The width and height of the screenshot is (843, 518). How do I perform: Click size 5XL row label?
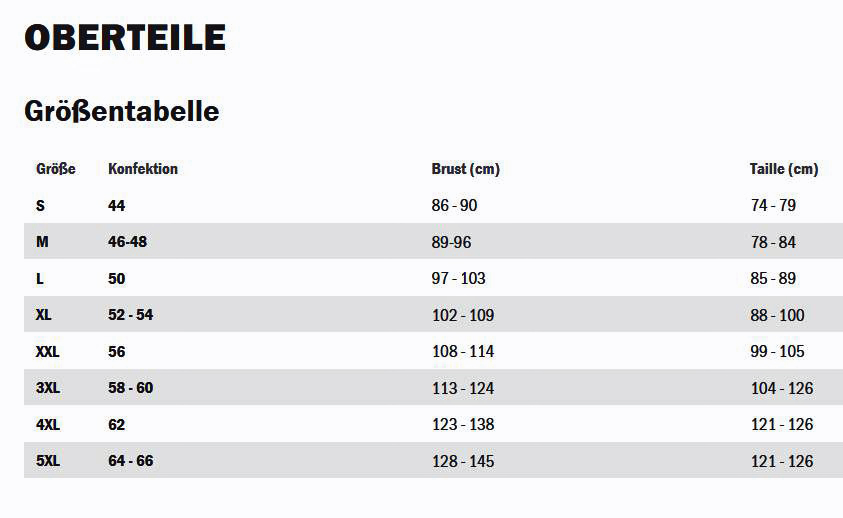48,461
